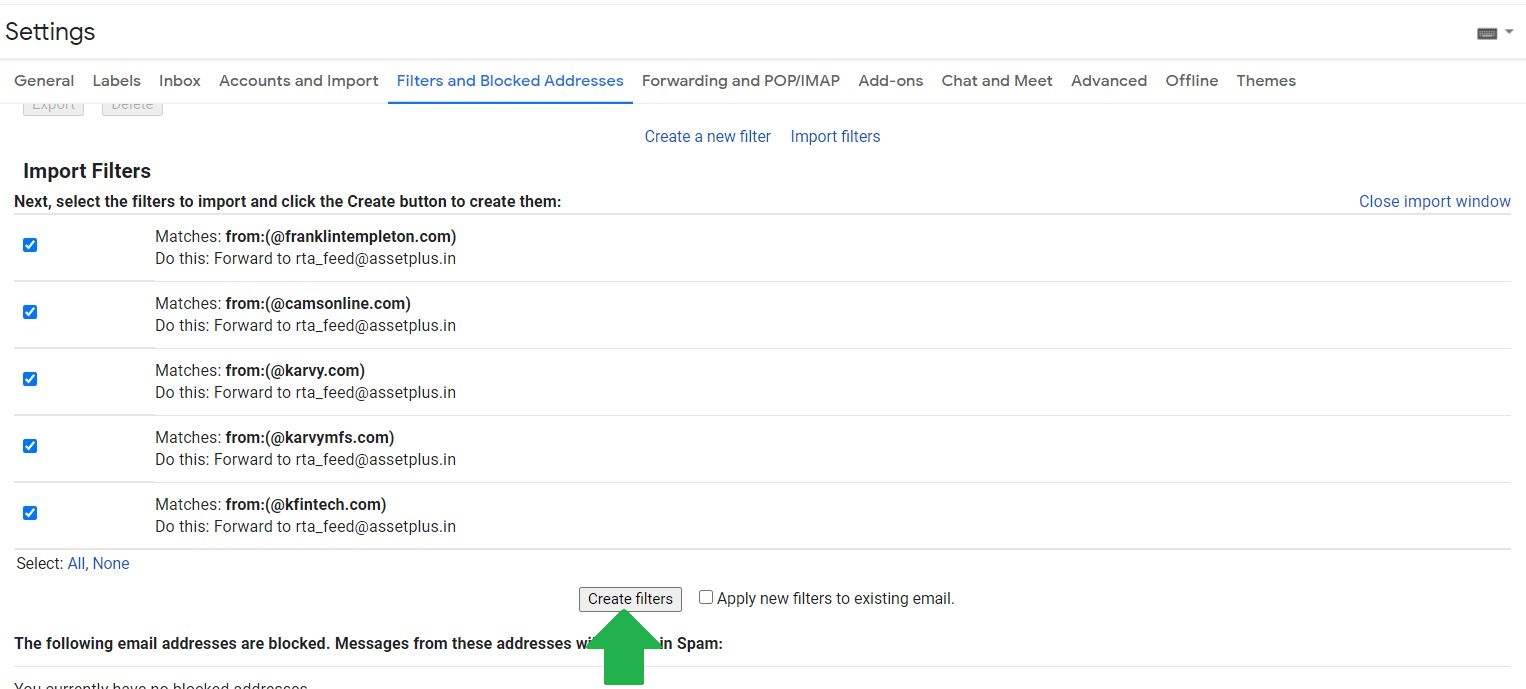This screenshot has width=1526, height=689.
Task: Switch to the Labels tab
Action: pyautogui.click(x=116, y=81)
